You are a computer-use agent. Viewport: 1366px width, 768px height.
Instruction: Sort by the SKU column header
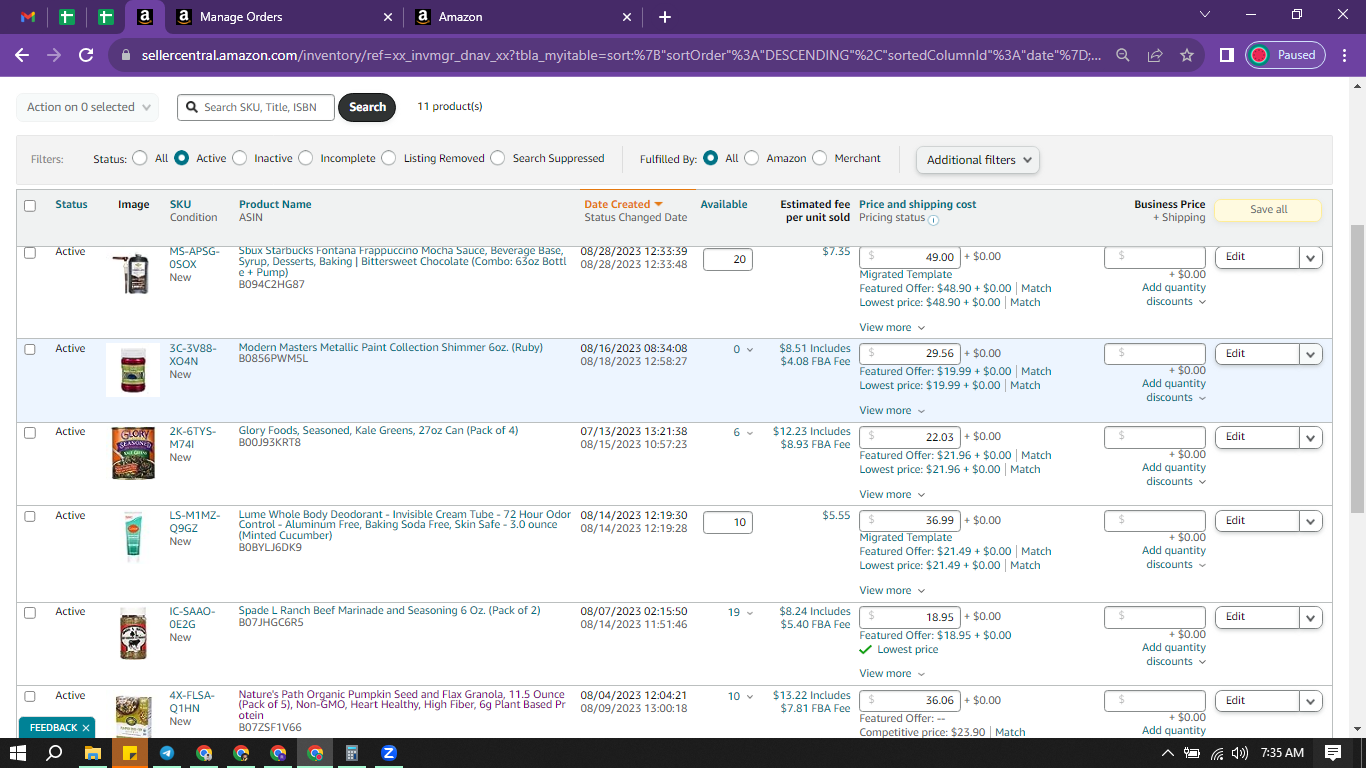pos(180,204)
